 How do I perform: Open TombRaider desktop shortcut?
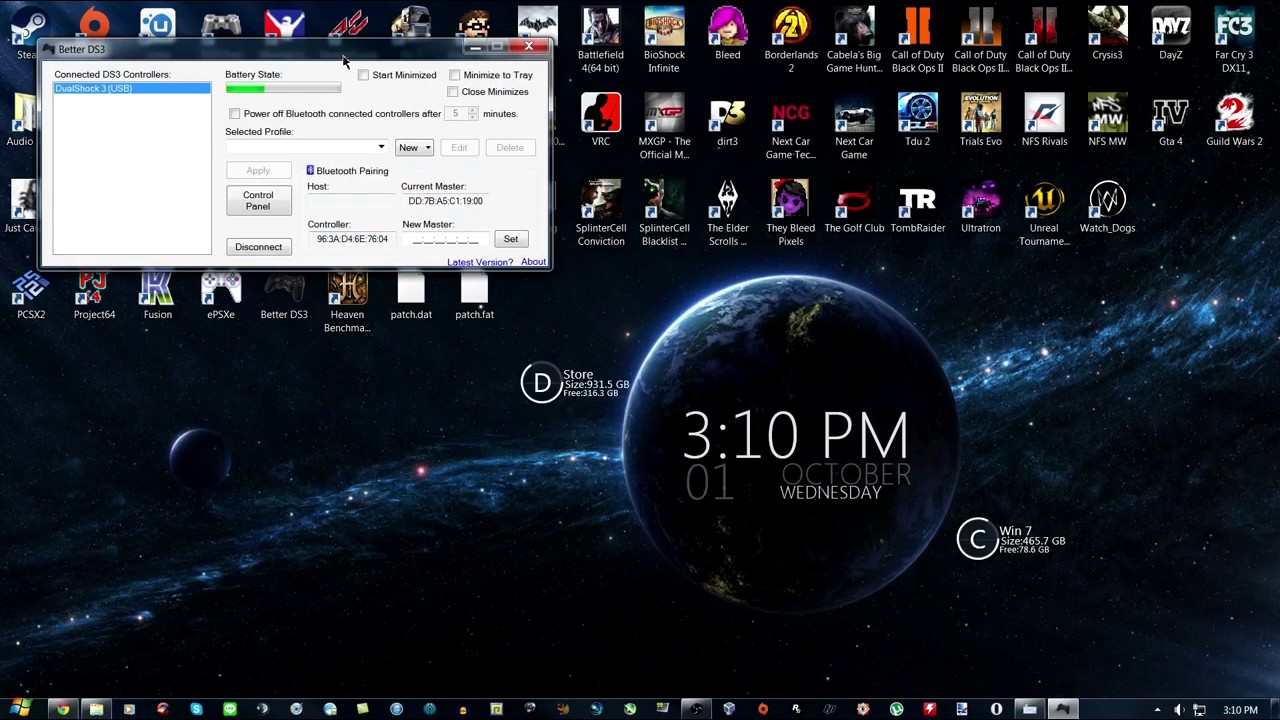(x=917, y=208)
